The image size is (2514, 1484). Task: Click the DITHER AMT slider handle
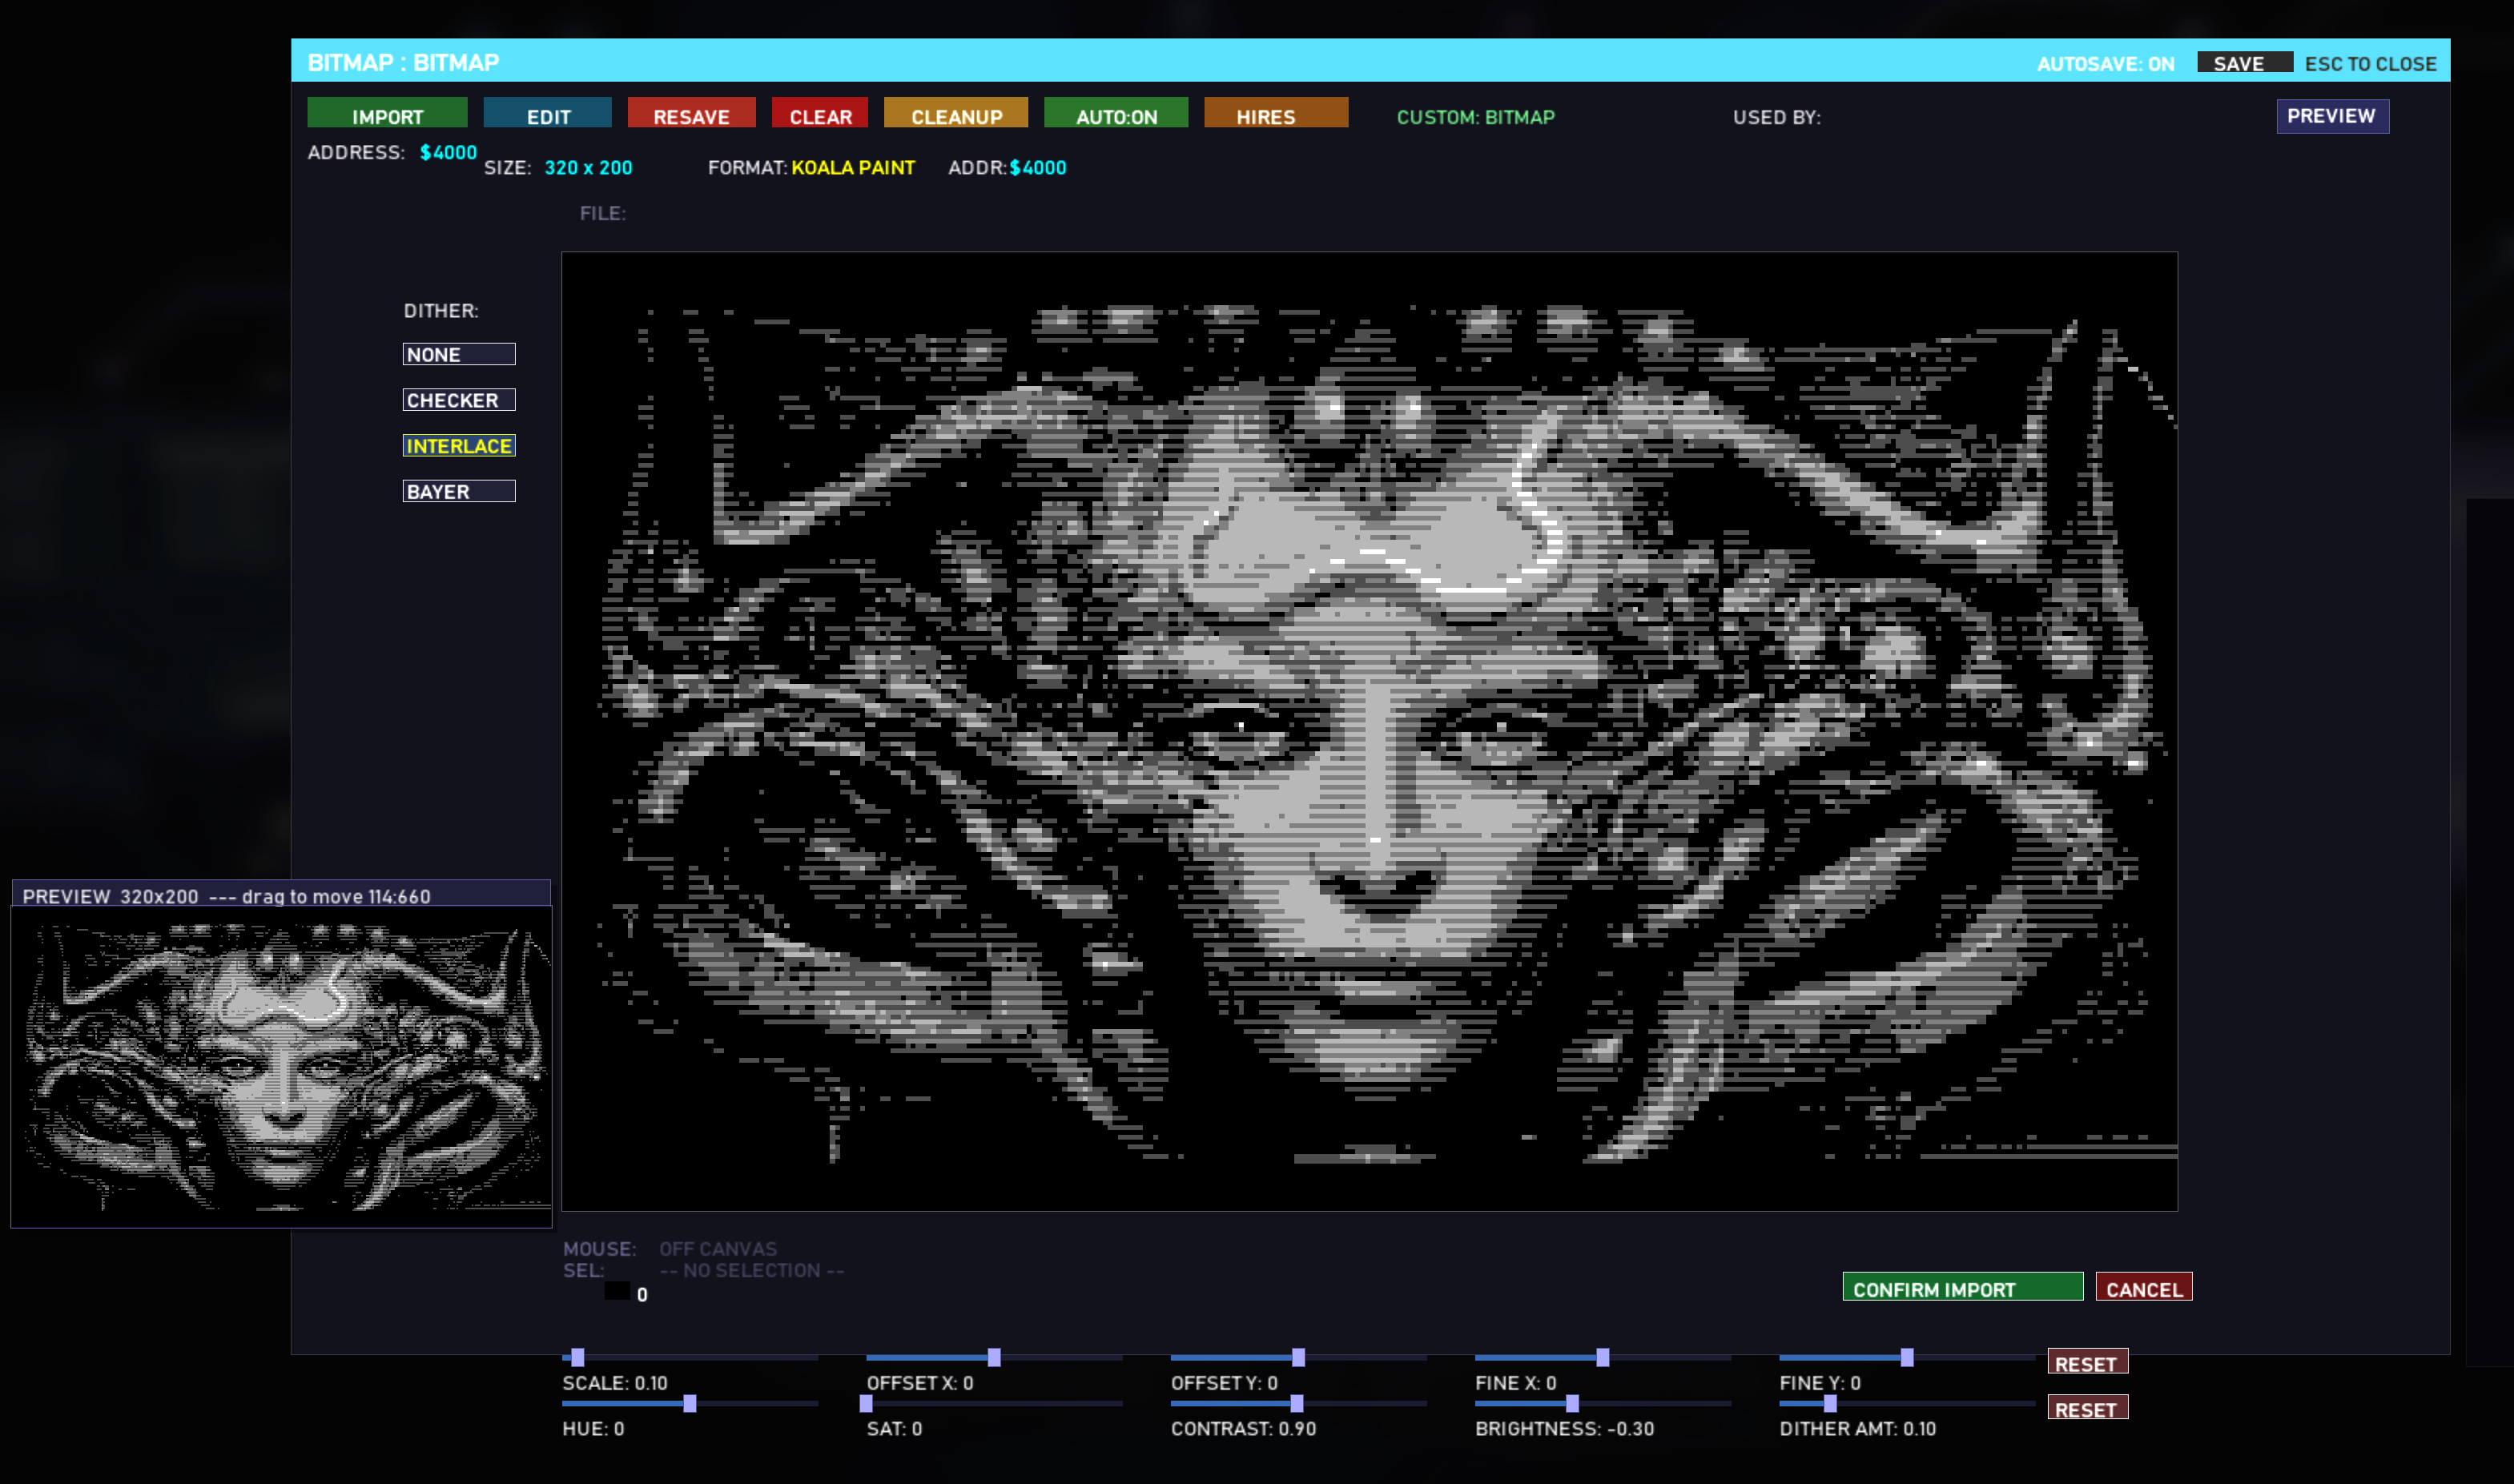pyautogui.click(x=1830, y=1404)
